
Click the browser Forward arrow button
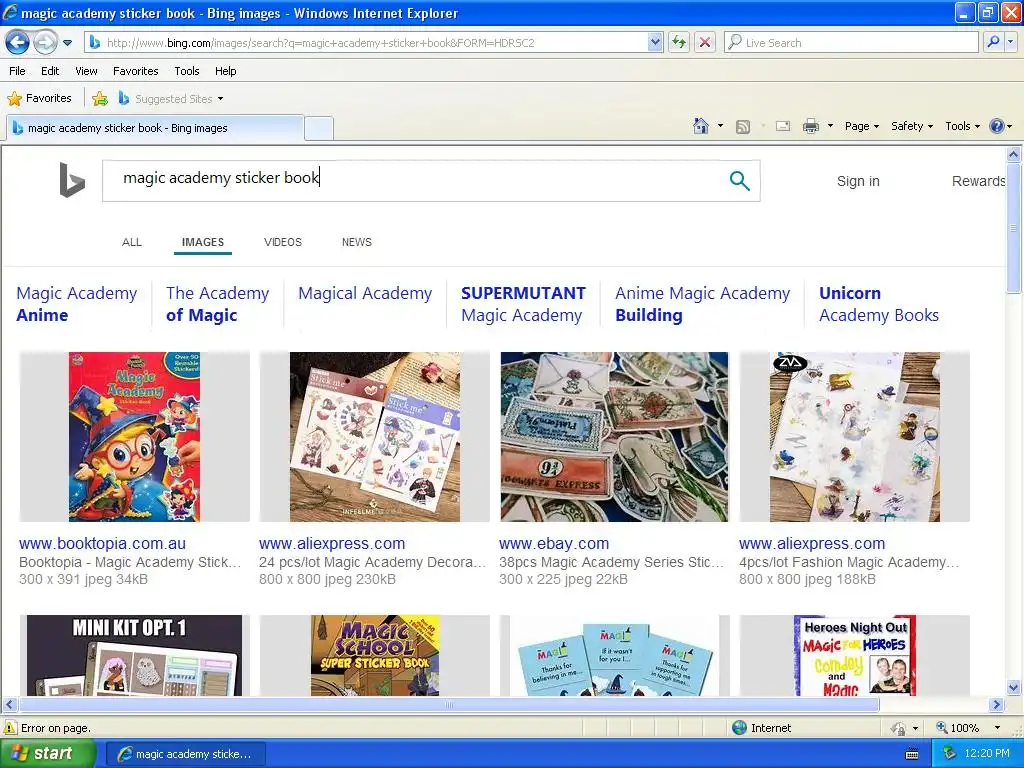pyautogui.click(x=44, y=43)
